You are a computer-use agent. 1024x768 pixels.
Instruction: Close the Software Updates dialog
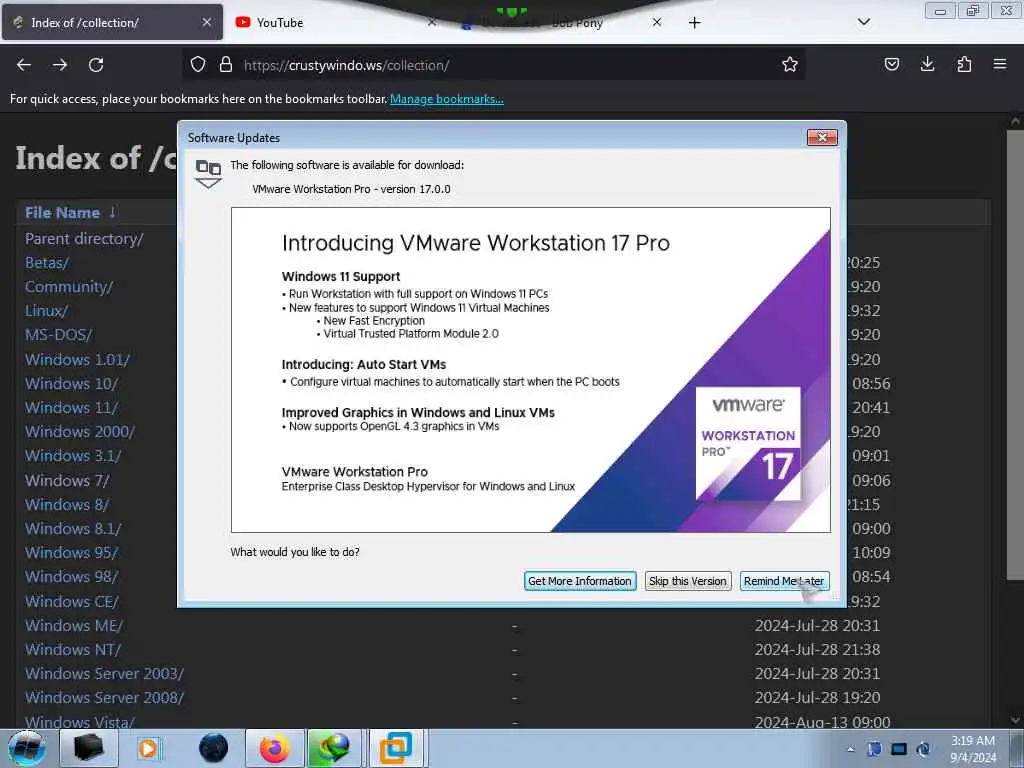[x=822, y=137]
